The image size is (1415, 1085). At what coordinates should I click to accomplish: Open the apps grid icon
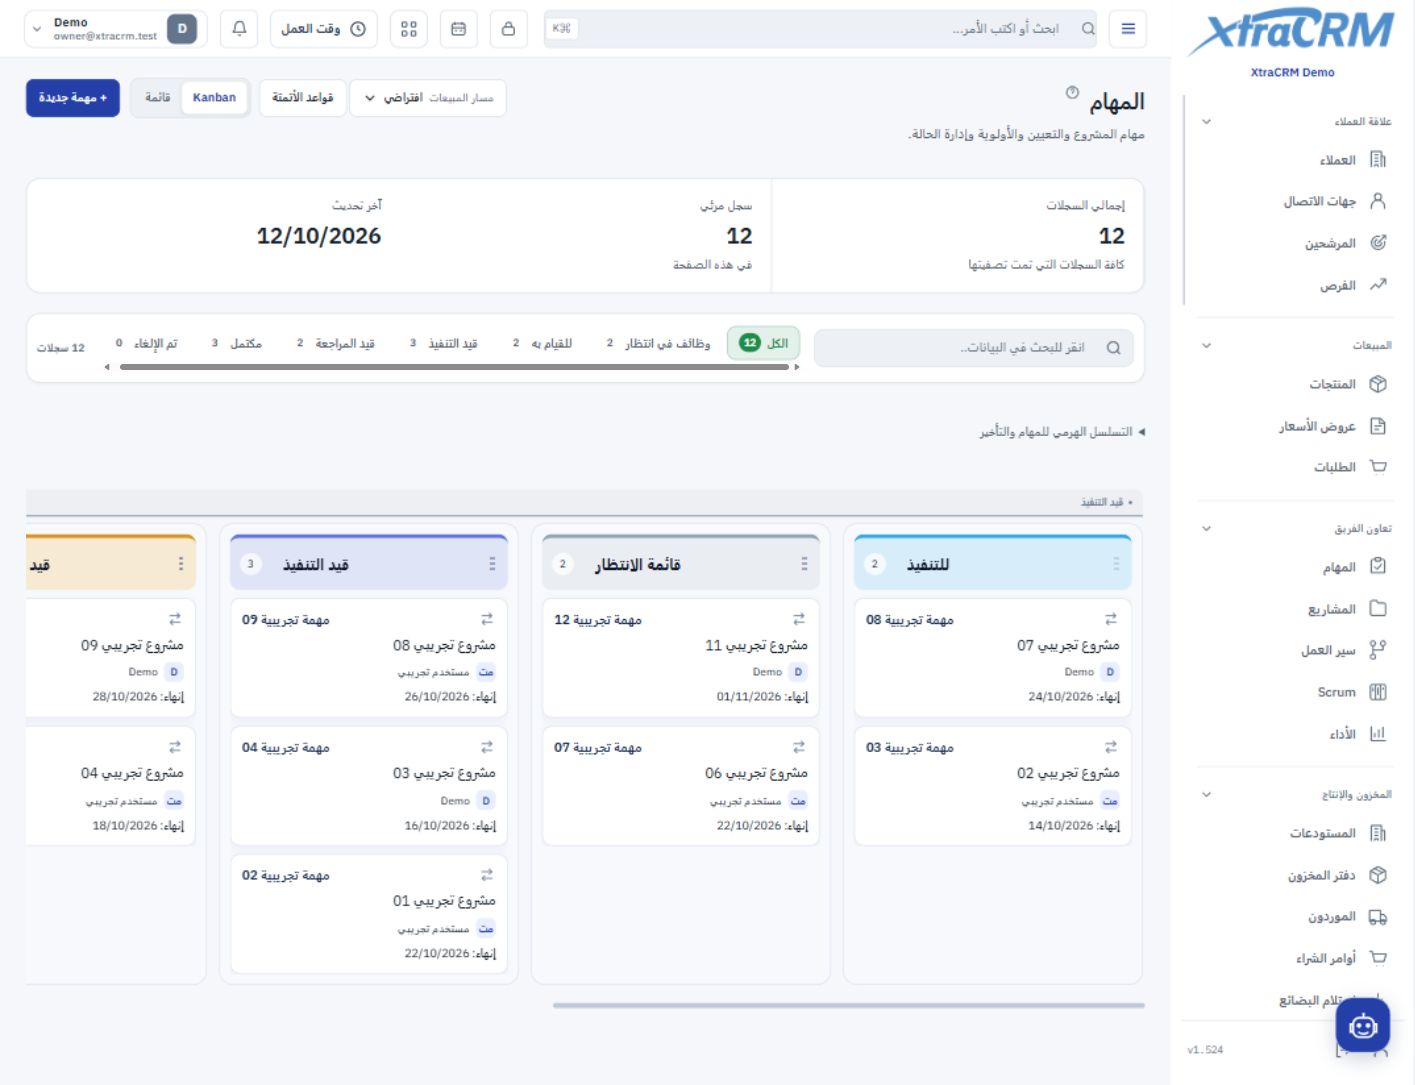pyautogui.click(x=409, y=29)
